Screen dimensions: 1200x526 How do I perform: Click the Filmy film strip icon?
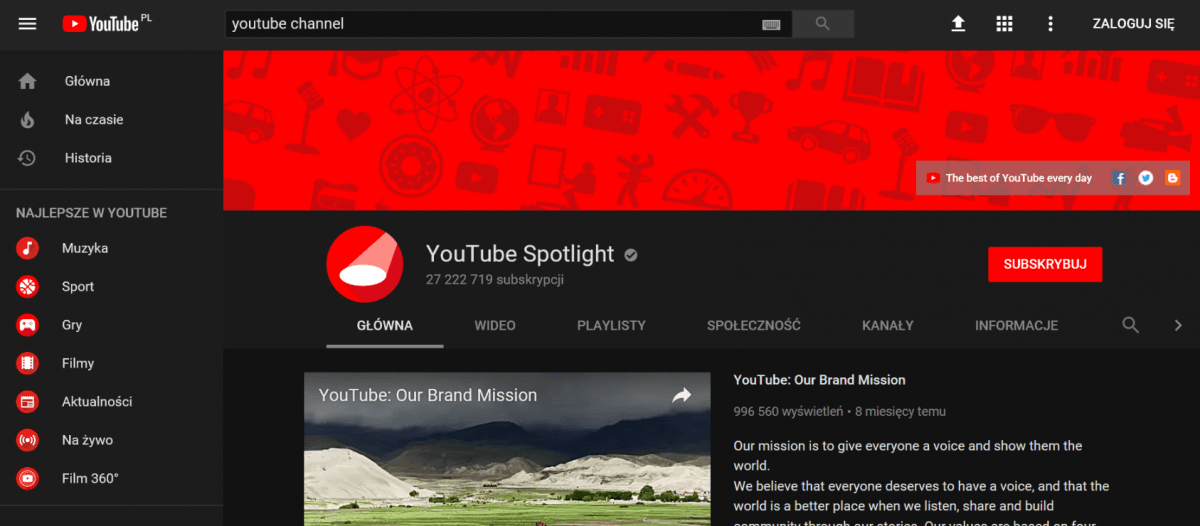(x=27, y=364)
